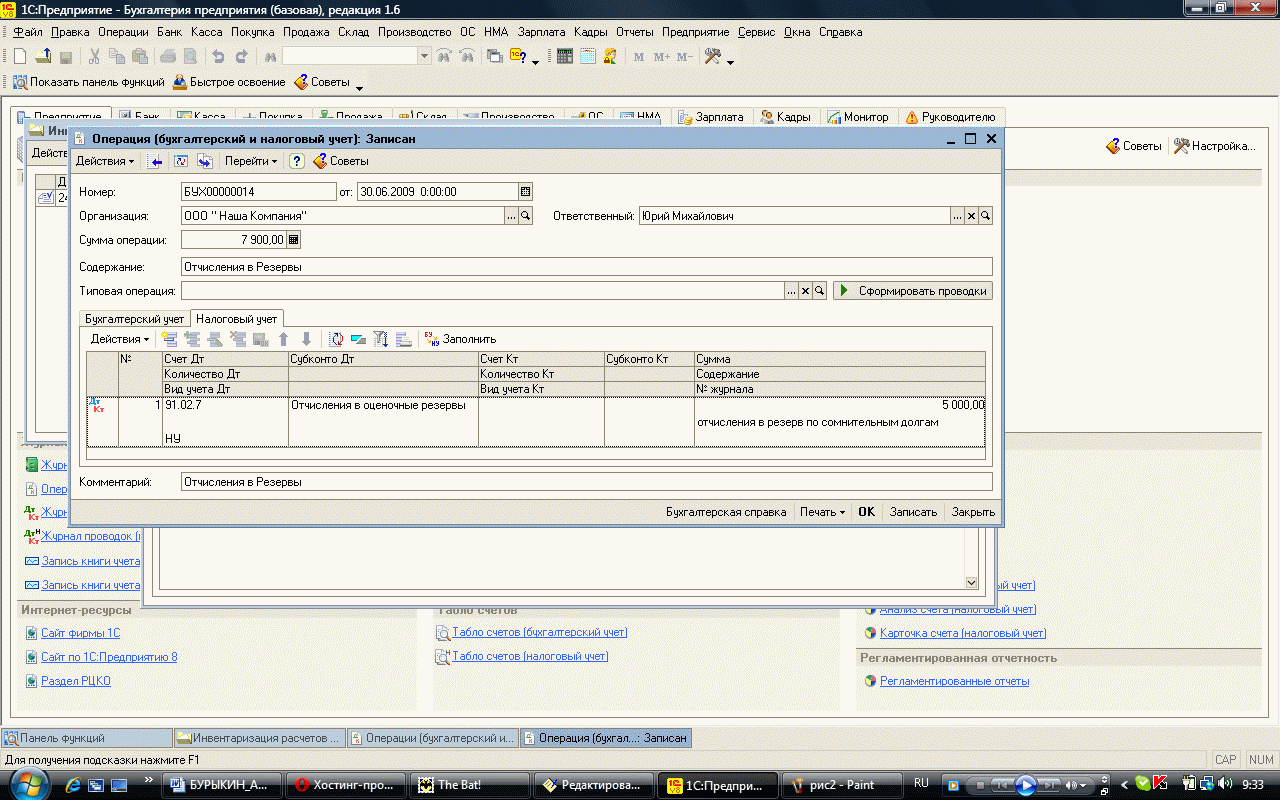Viewport: 1280px width, 800px height.
Task: Click into the Комментарий field
Action: (x=587, y=482)
